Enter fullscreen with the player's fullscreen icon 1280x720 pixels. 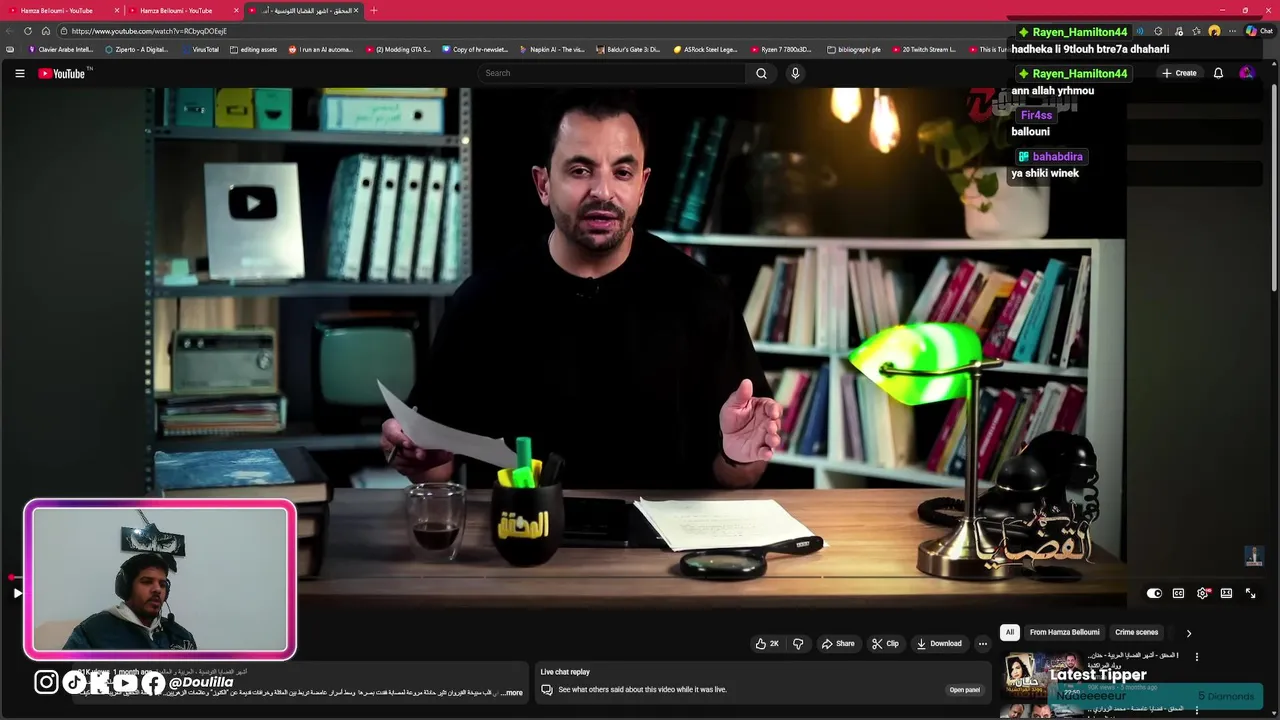(1250, 593)
